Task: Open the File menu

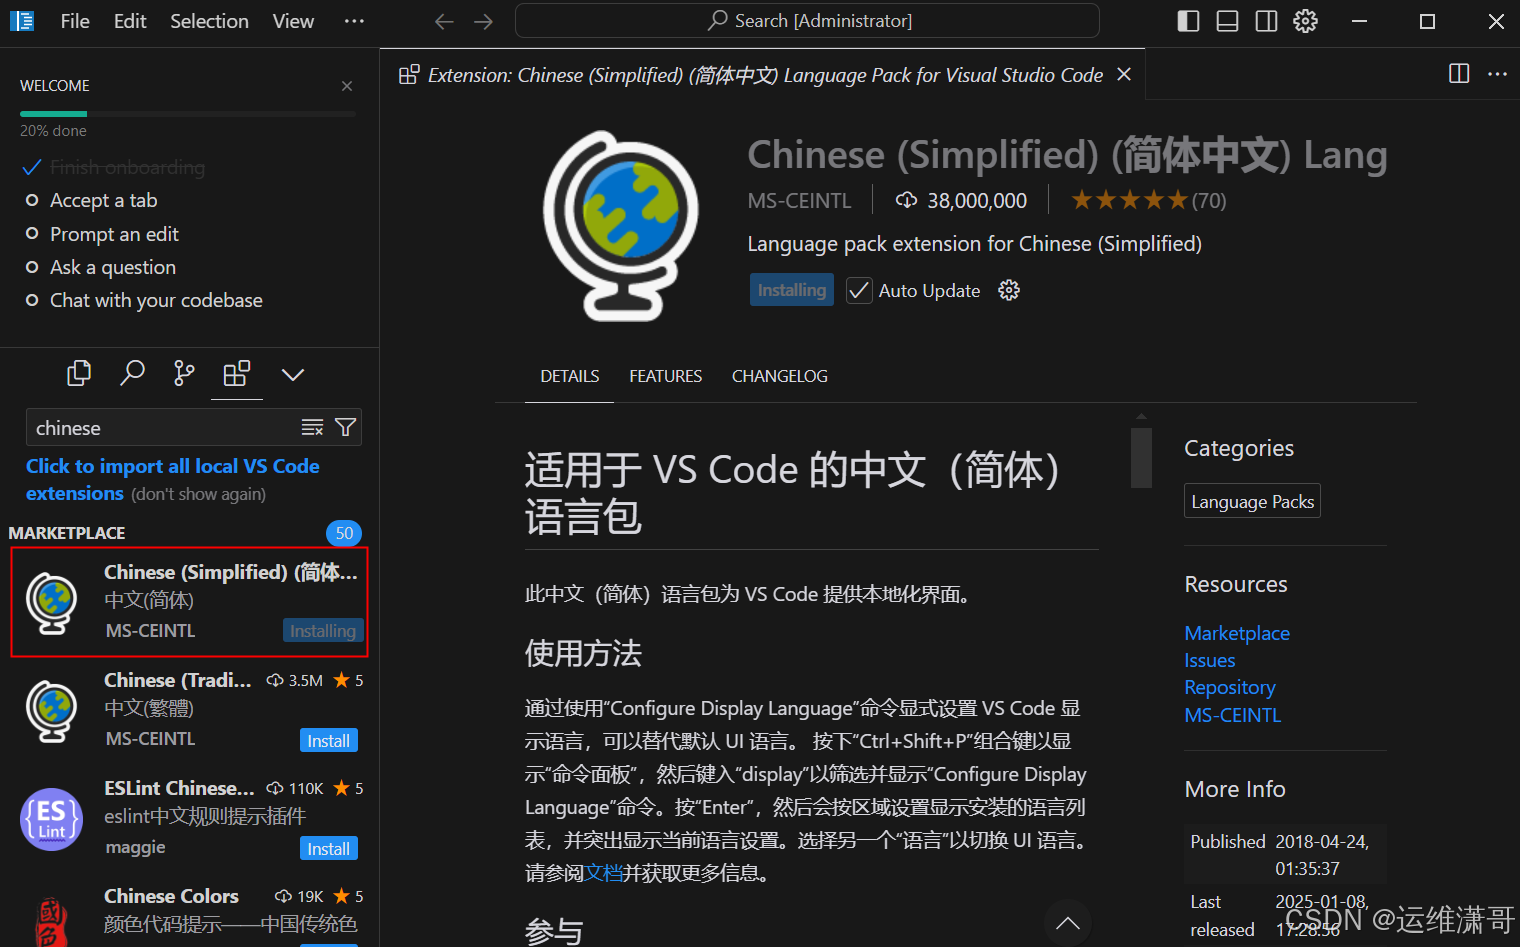Action: (75, 21)
